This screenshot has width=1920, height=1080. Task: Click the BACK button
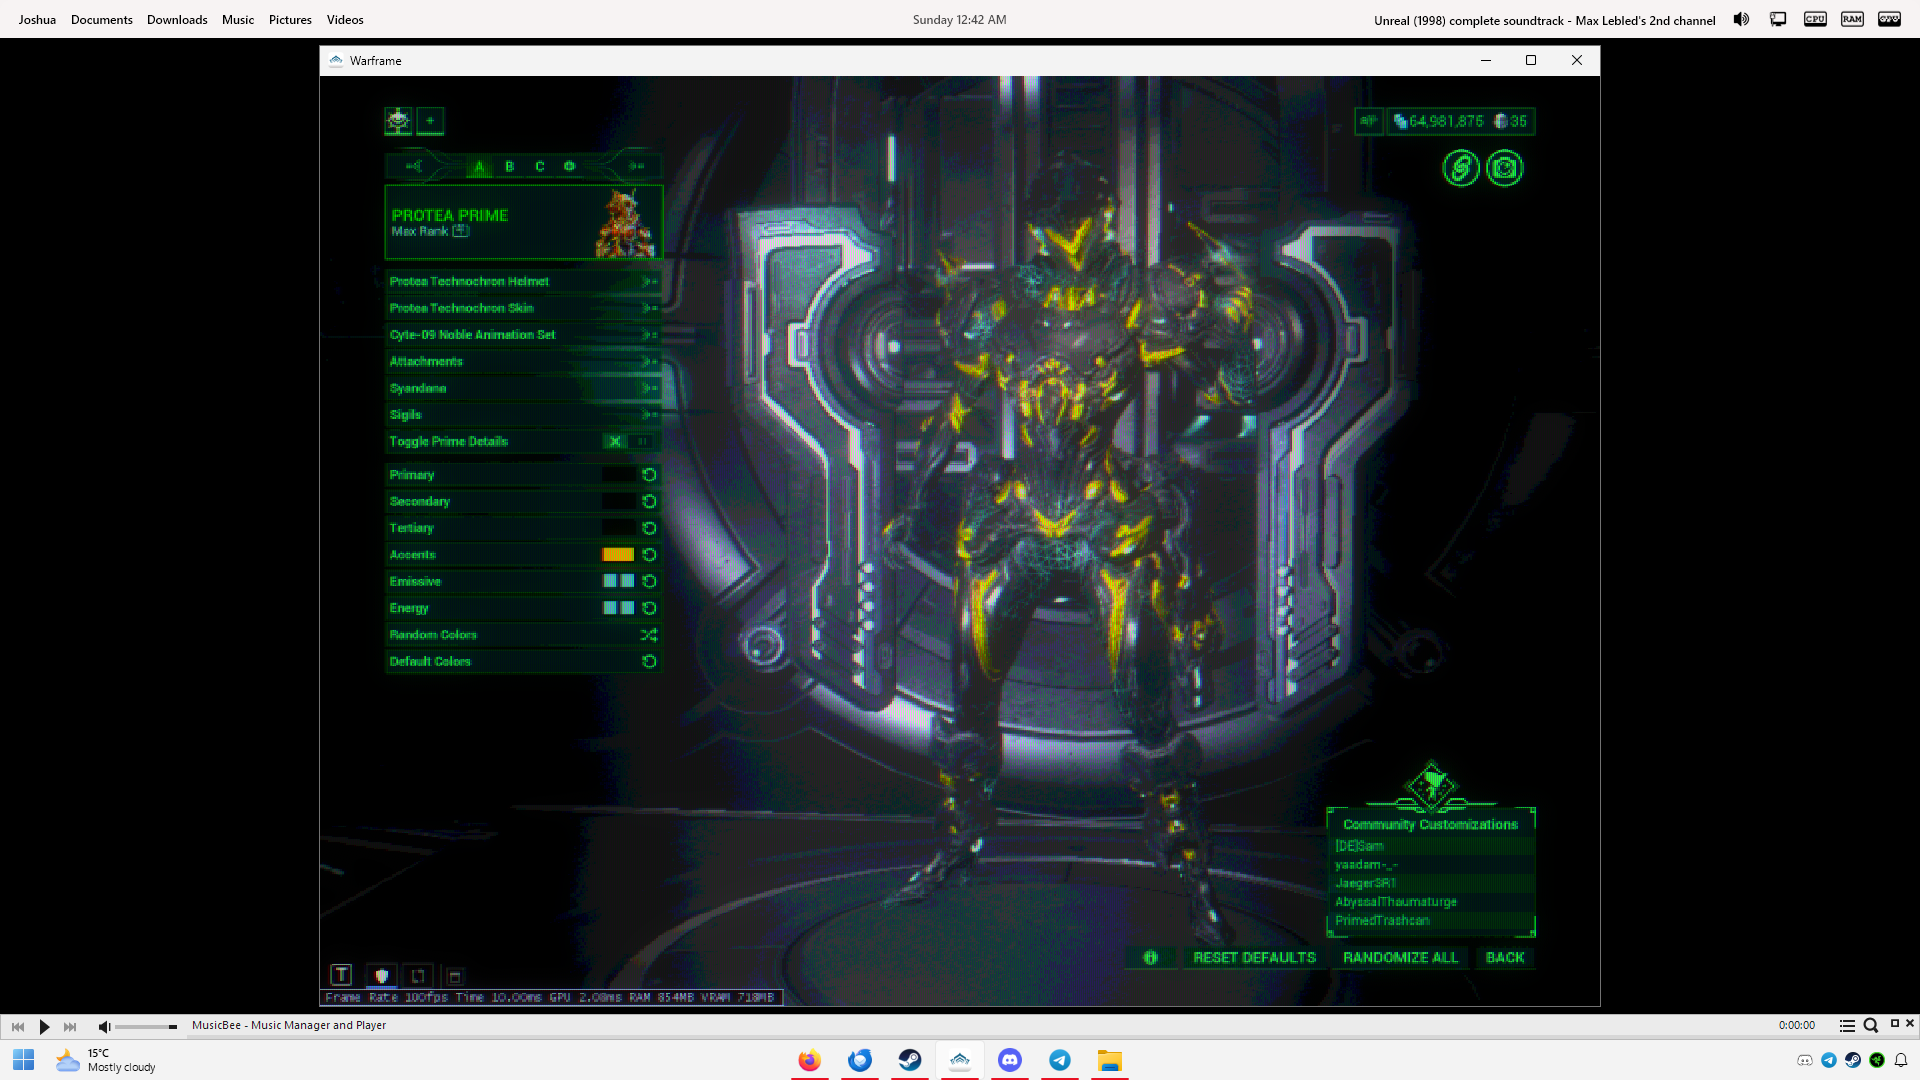click(1505, 958)
